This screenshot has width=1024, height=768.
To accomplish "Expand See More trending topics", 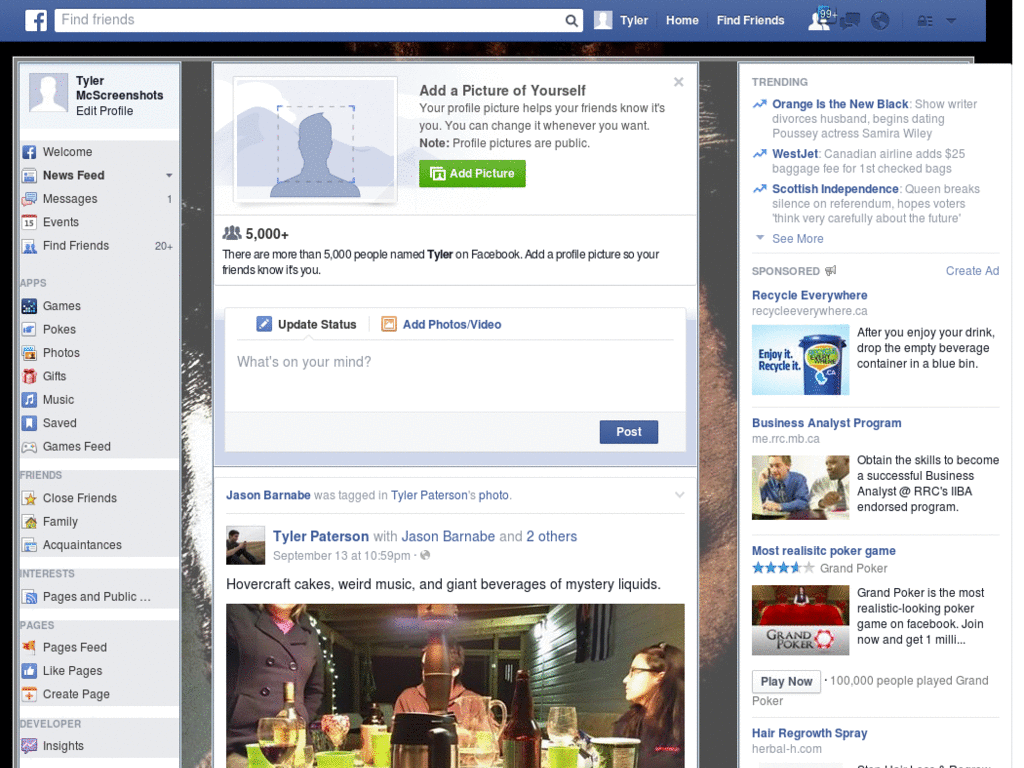I will 797,239.
